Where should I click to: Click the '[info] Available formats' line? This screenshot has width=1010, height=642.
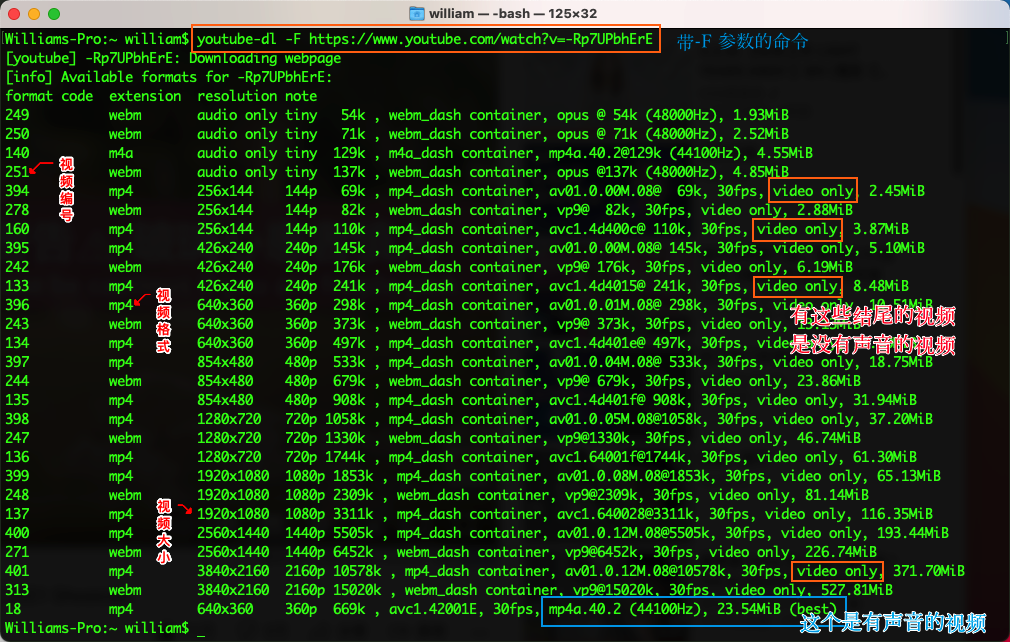(169, 77)
